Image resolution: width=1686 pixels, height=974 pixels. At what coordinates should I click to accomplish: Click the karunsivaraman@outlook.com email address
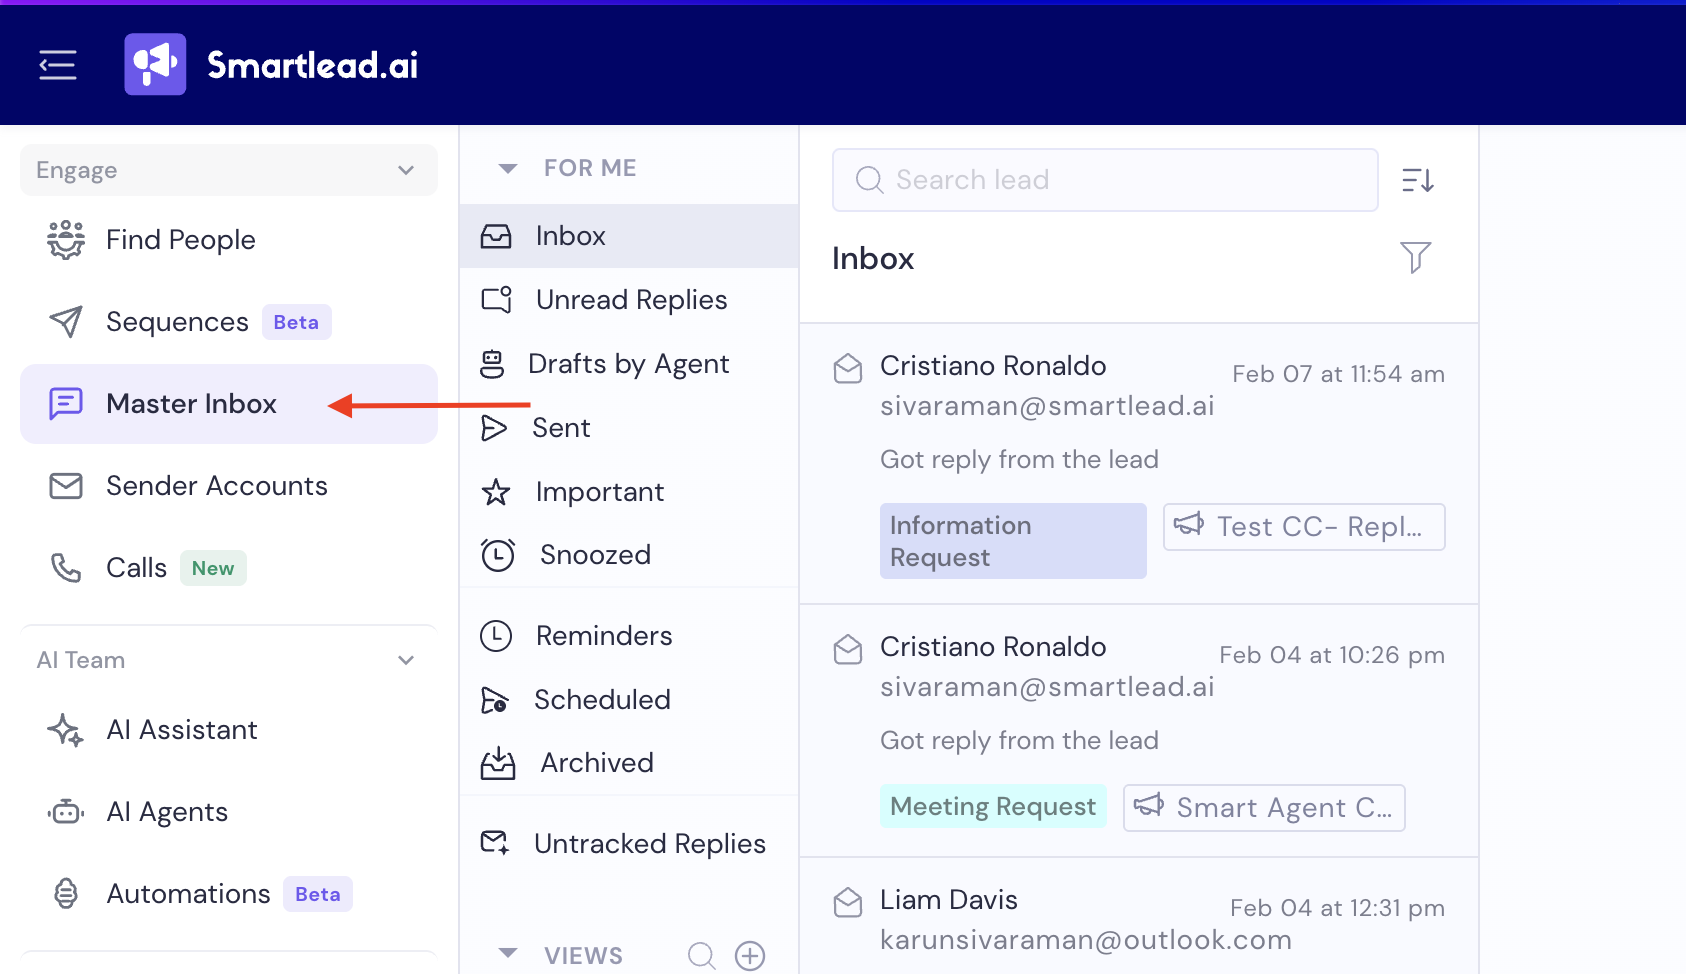click(1086, 940)
